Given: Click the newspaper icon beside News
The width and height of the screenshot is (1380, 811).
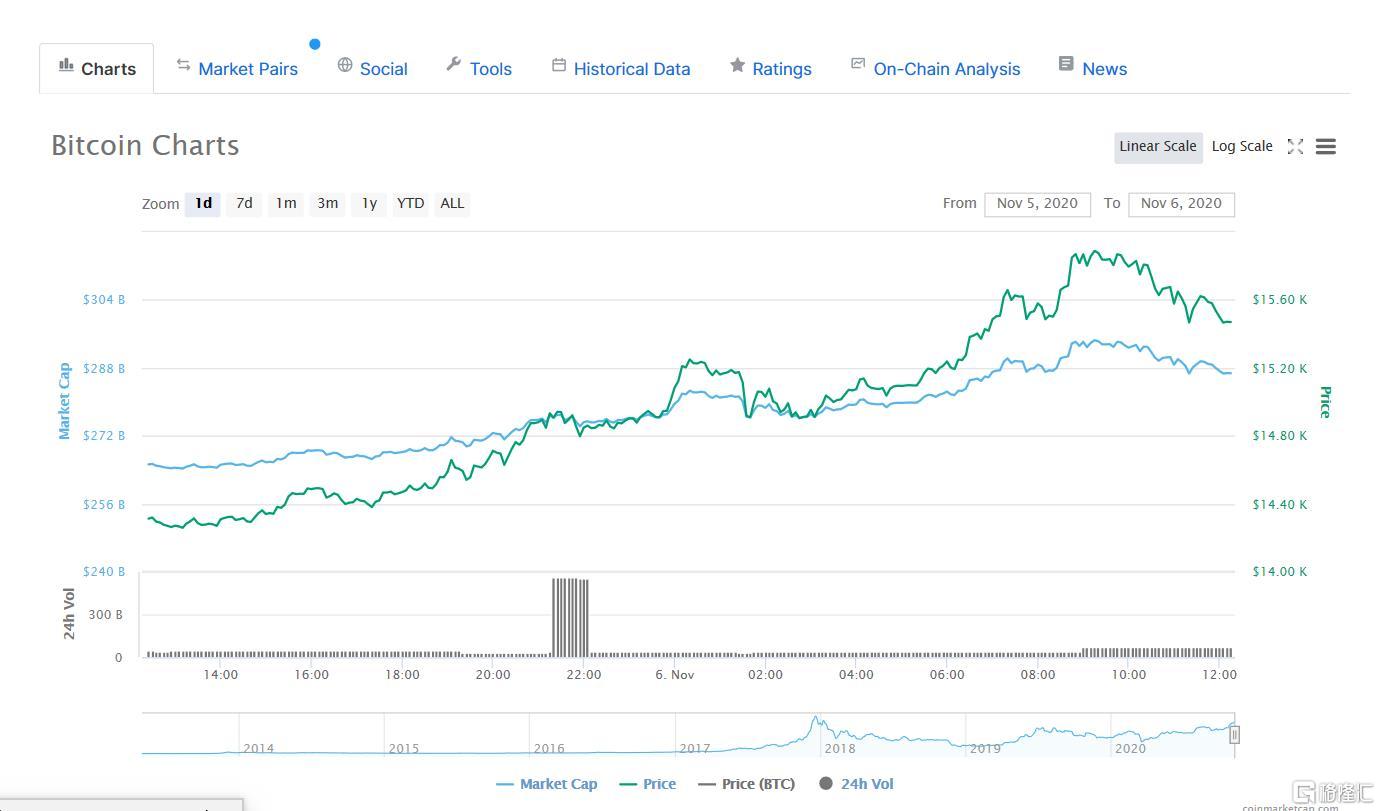Looking at the screenshot, I should pyautogui.click(x=1066, y=64).
